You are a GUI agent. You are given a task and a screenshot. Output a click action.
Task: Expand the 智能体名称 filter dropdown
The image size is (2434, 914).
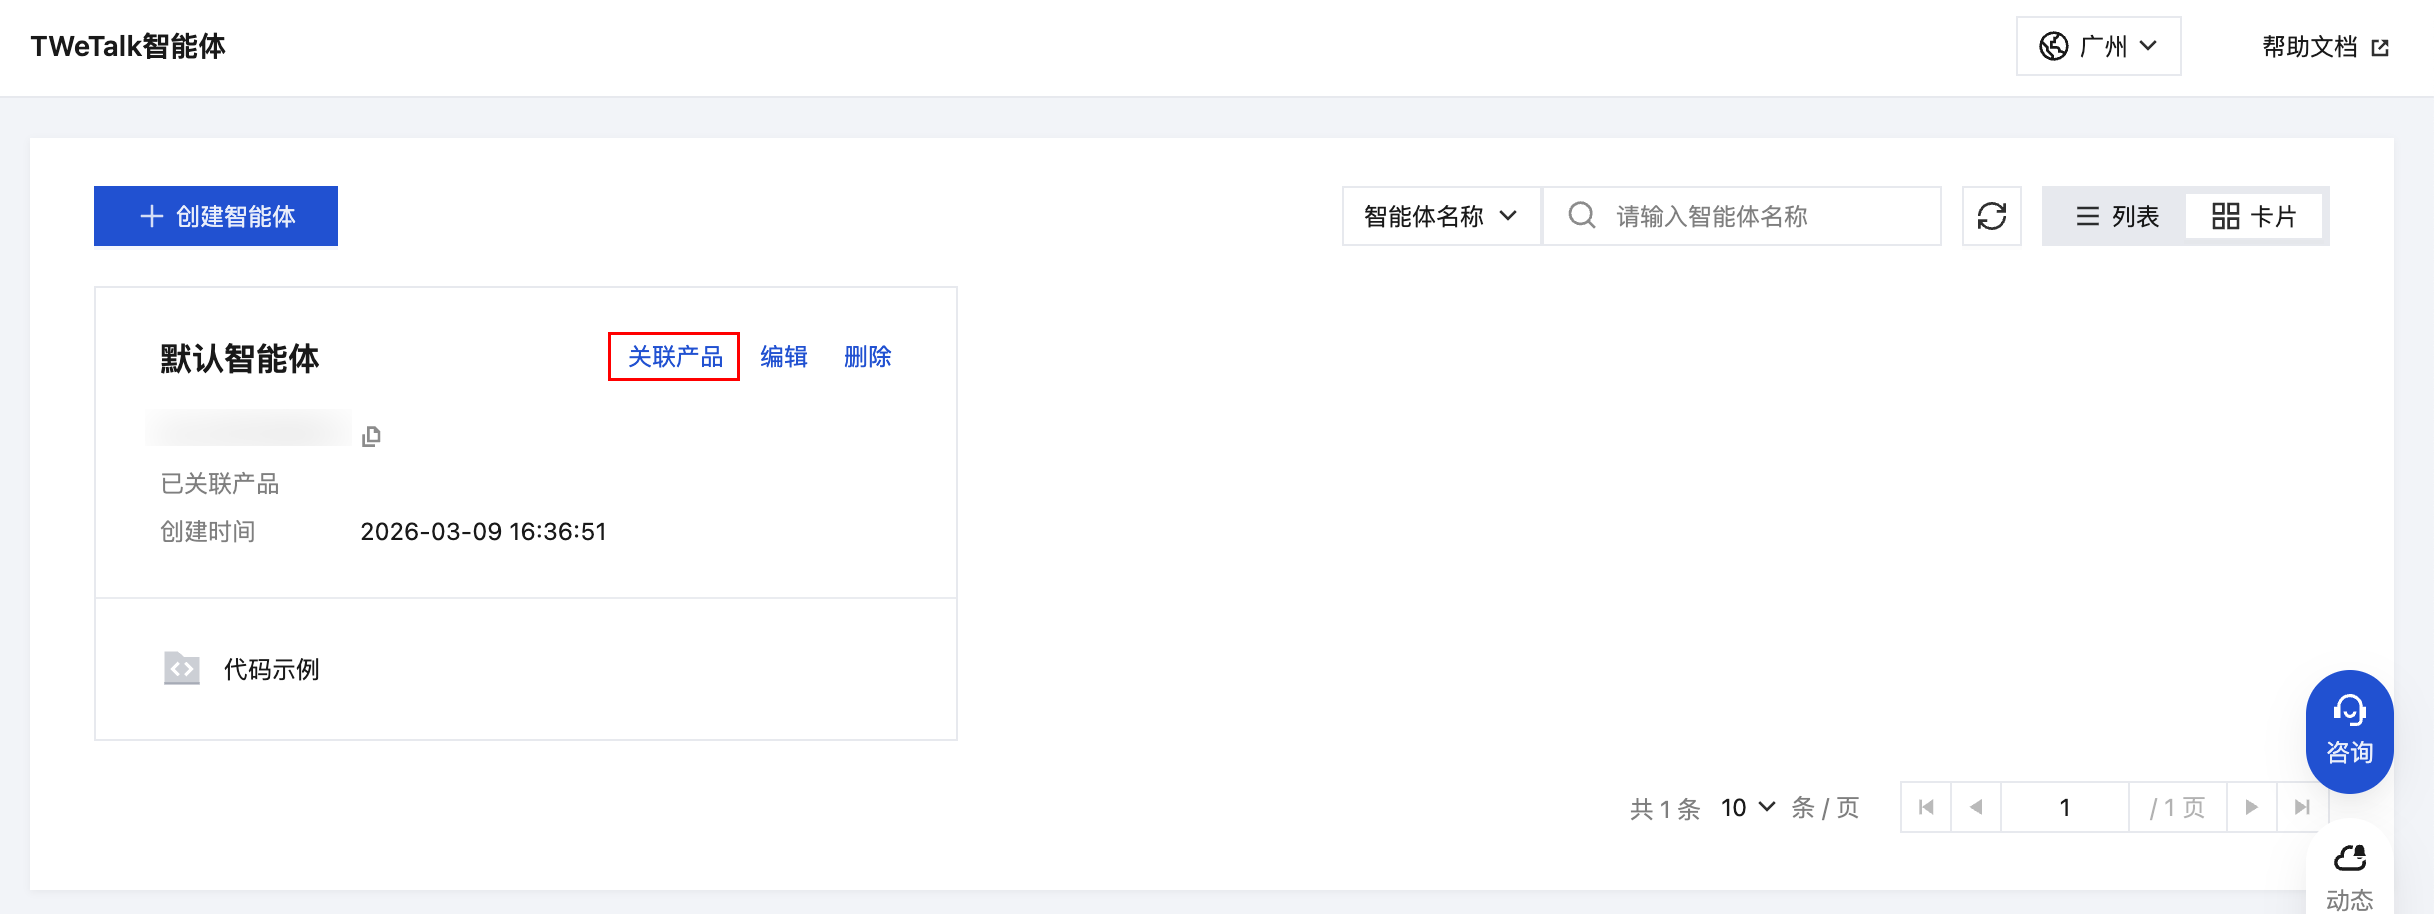[x=1441, y=216]
